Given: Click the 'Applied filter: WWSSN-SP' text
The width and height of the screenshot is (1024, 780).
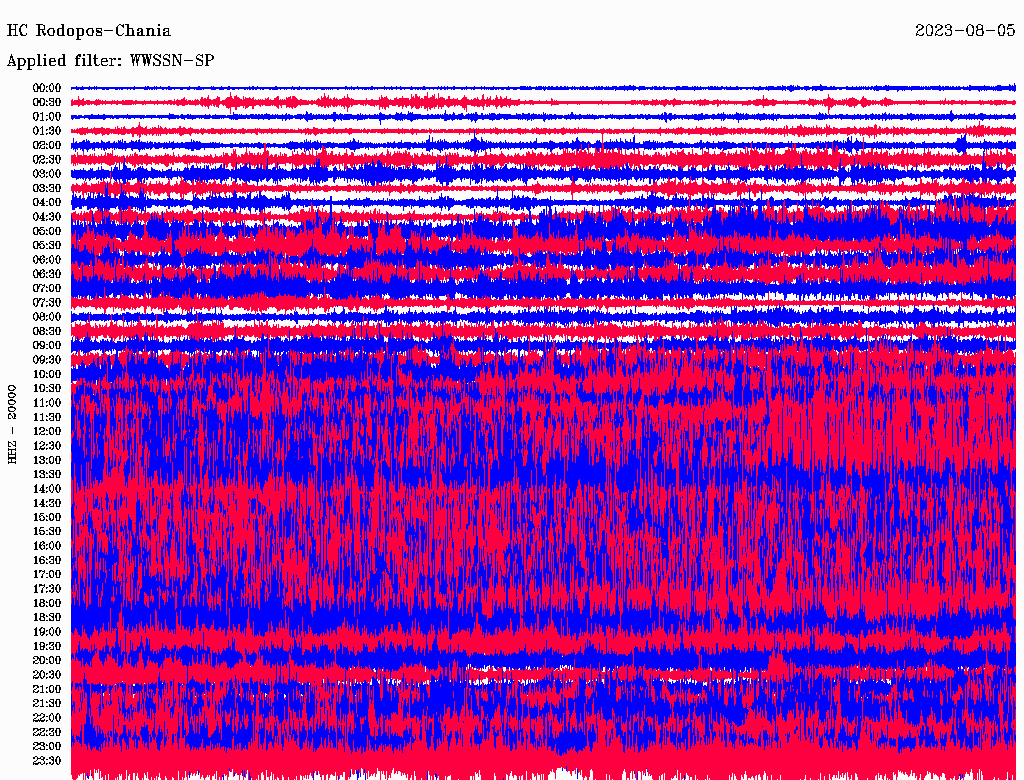Looking at the screenshot, I should (110, 61).
